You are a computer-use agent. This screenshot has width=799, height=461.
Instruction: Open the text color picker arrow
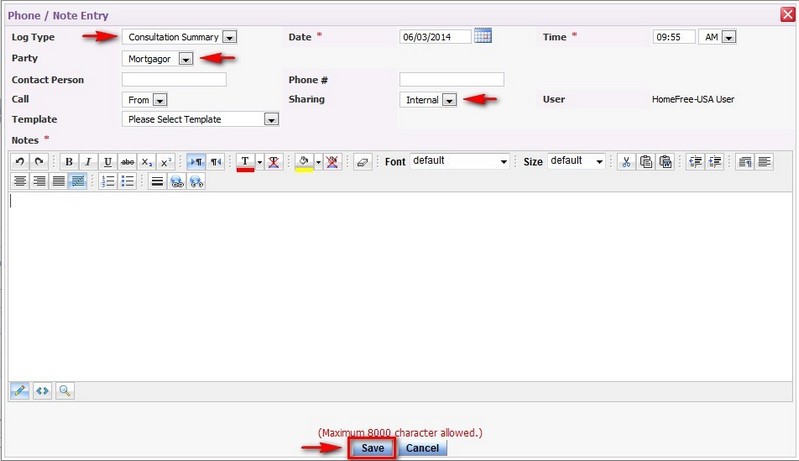(259, 162)
